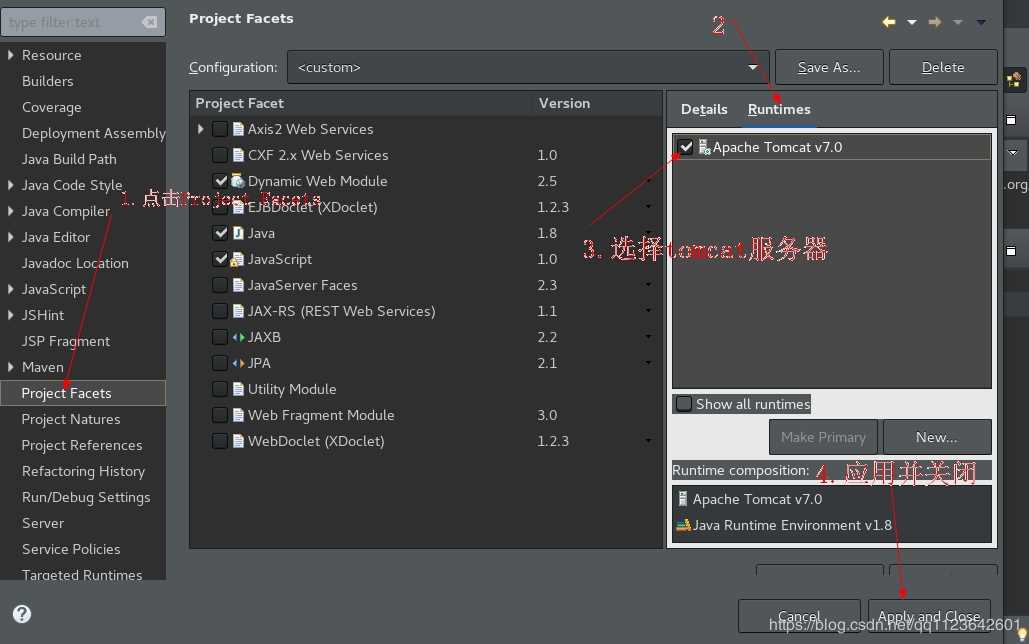Click the JPA facet icon
The image size is (1029, 644).
point(238,363)
